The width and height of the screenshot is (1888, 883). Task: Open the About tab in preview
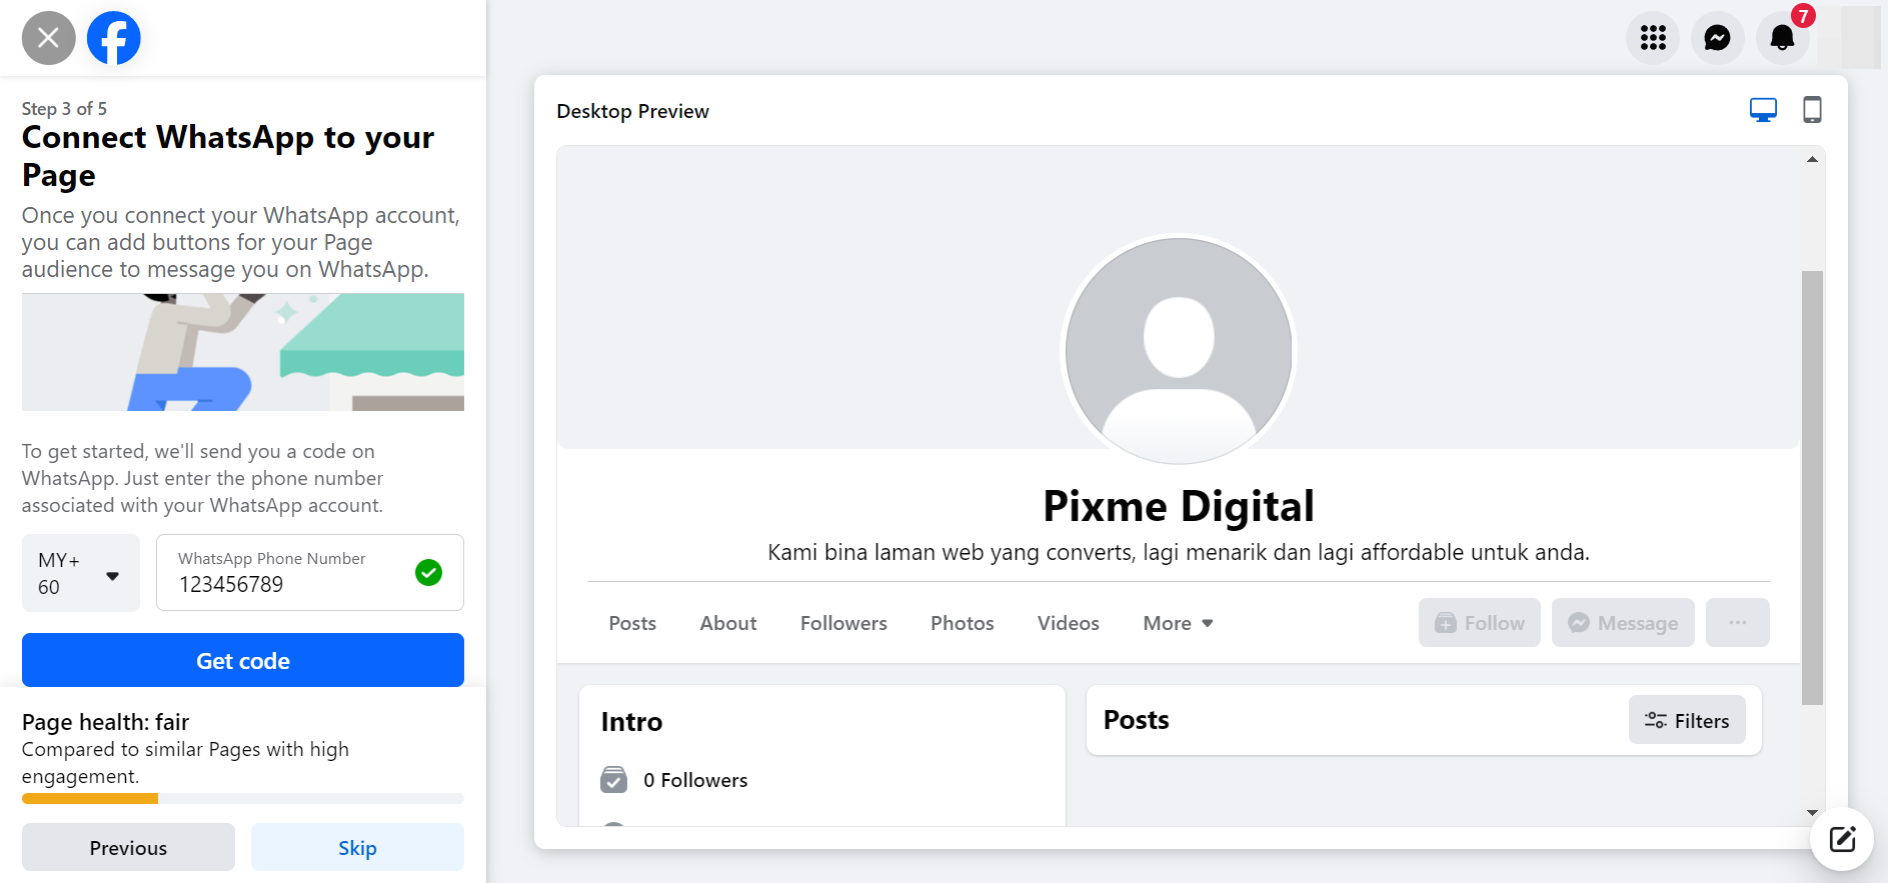point(728,623)
